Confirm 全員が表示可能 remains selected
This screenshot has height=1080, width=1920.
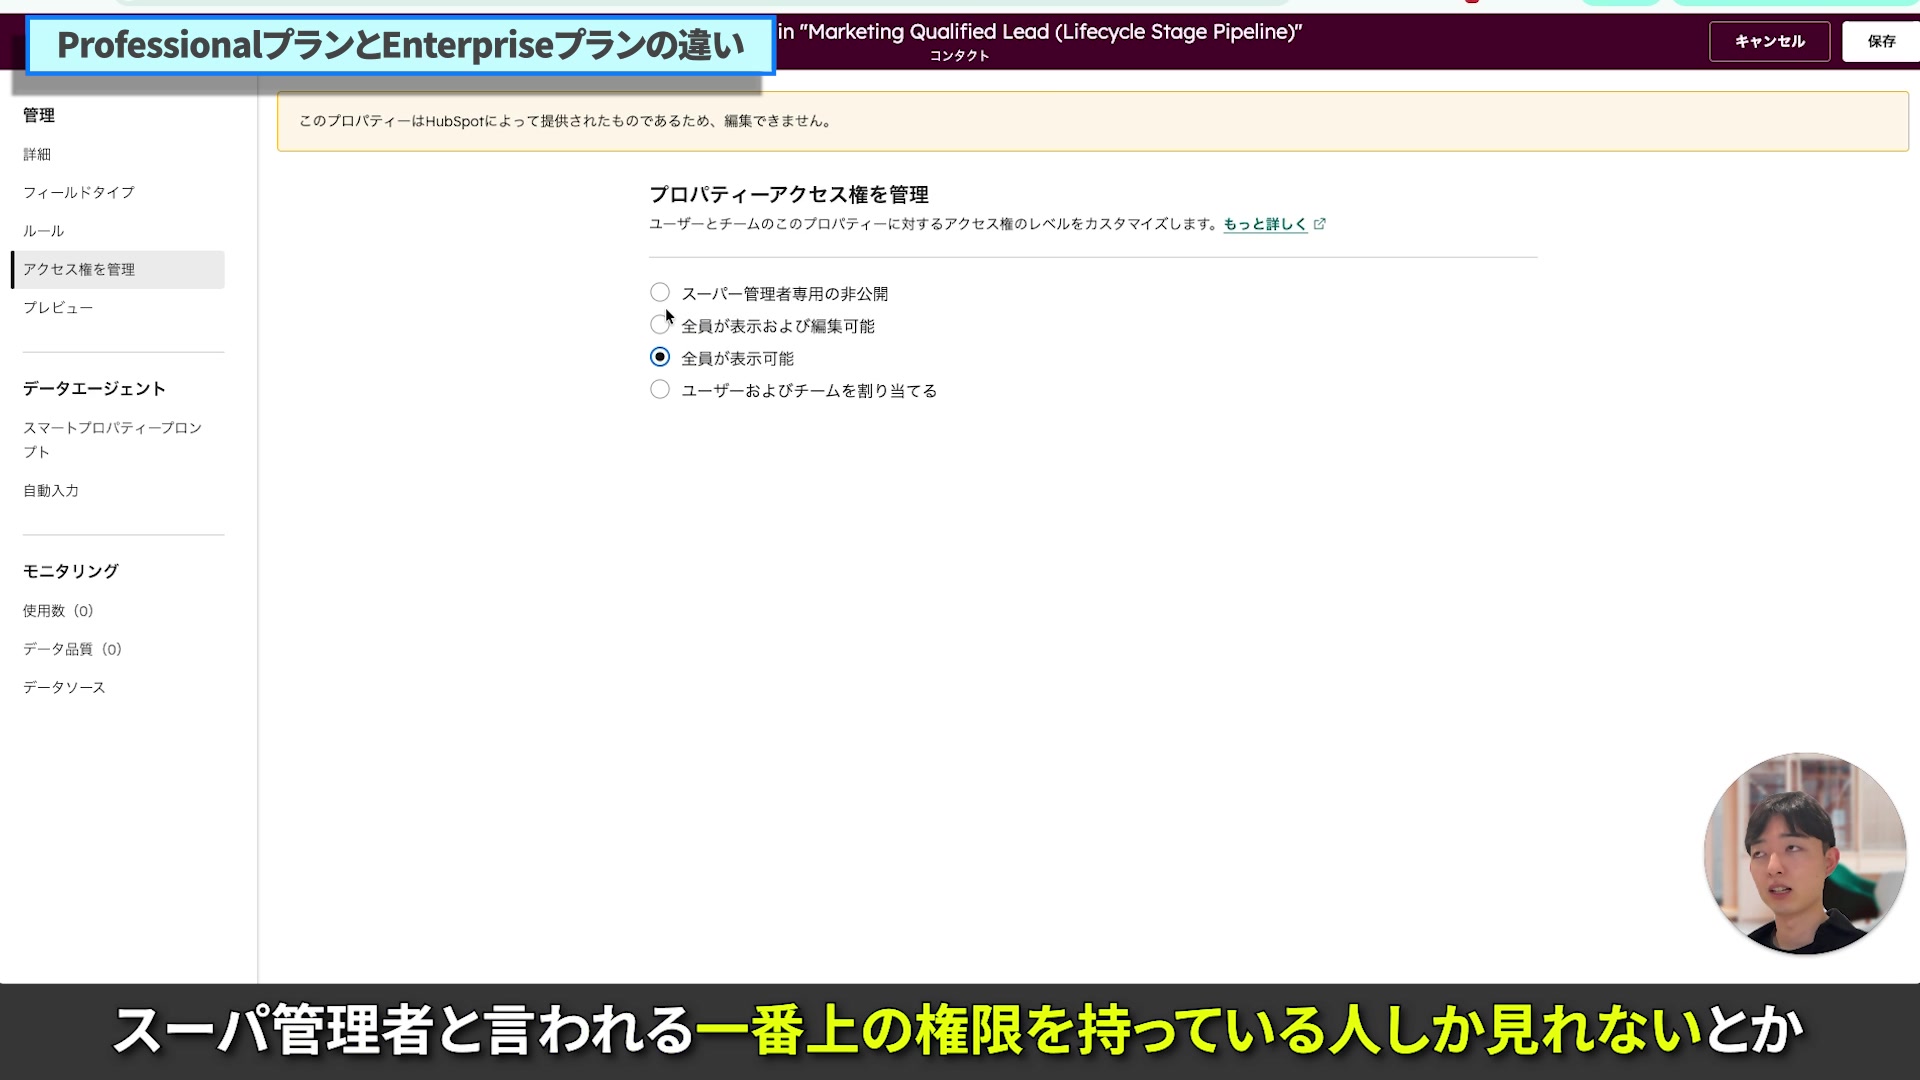coord(660,356)
